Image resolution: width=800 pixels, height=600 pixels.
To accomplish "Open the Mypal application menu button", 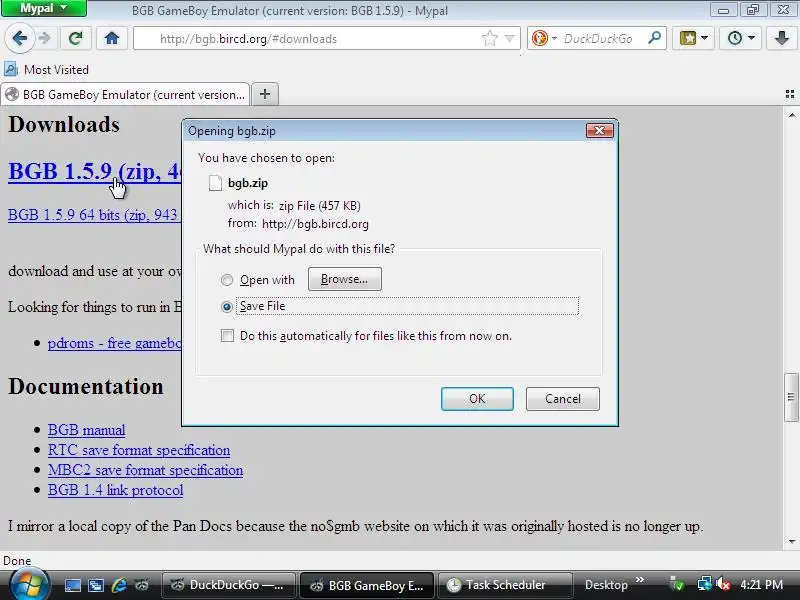I will 44,8.
